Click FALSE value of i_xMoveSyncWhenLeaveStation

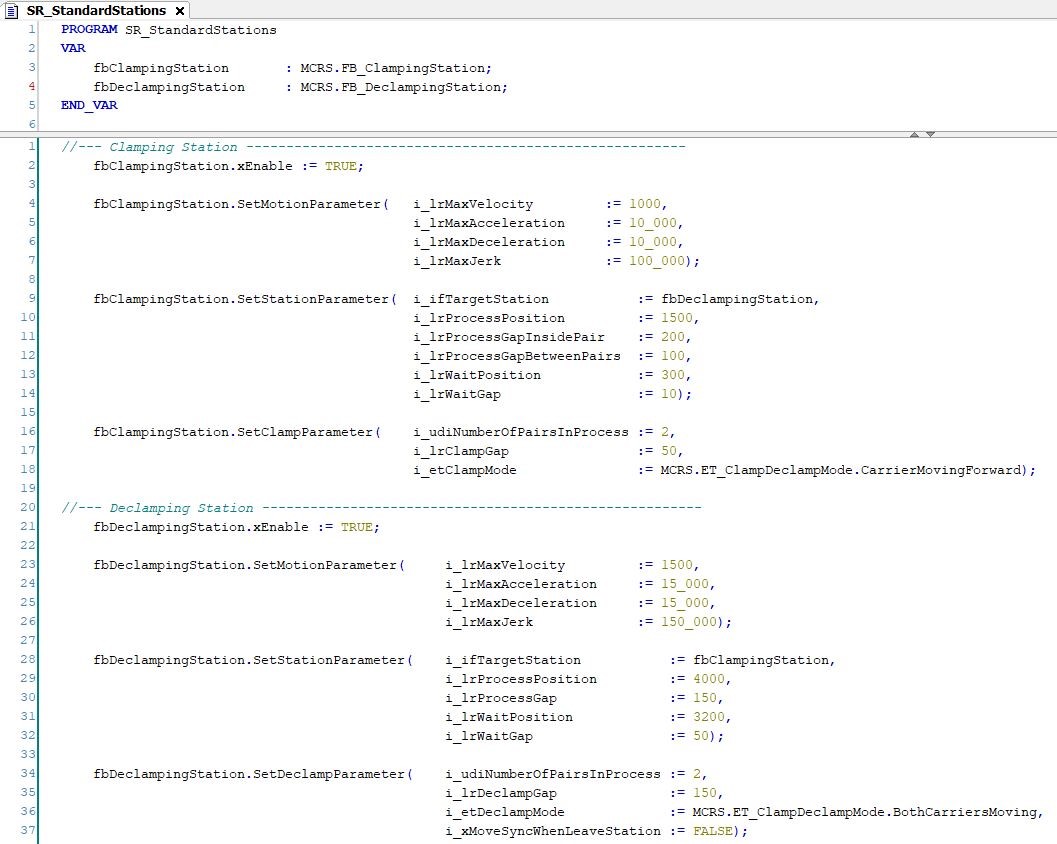point(713,831)
